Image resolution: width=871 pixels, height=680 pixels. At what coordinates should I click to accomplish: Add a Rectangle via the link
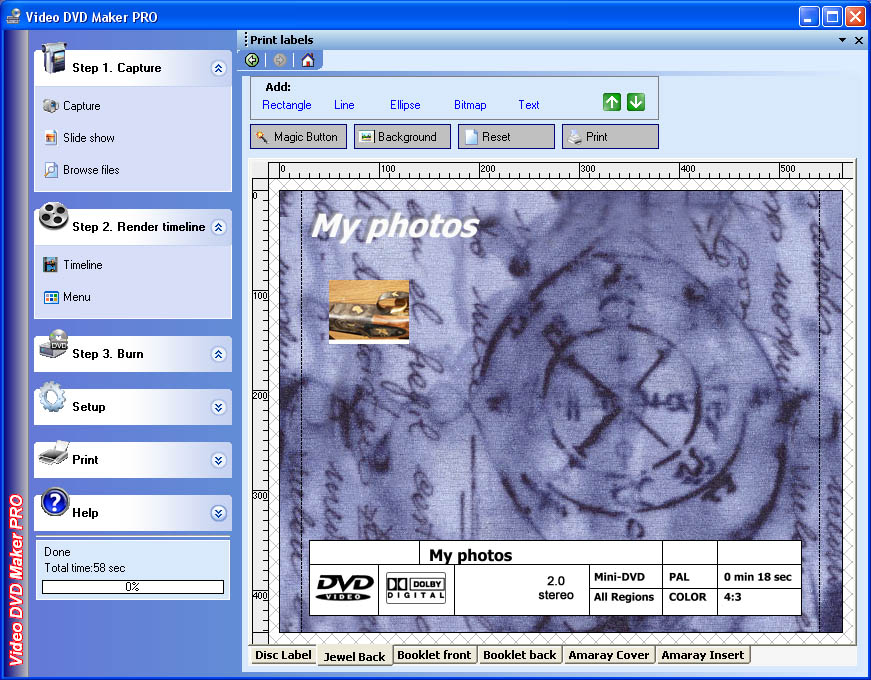(x=286, y=105)
